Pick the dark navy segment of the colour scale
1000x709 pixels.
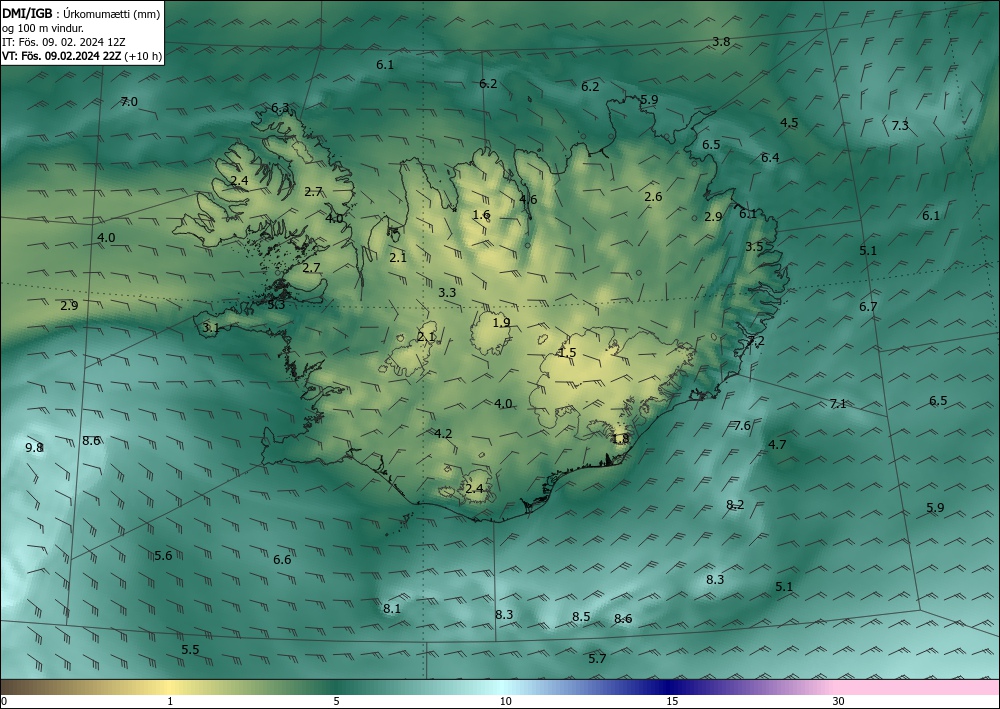pos(666,687)
